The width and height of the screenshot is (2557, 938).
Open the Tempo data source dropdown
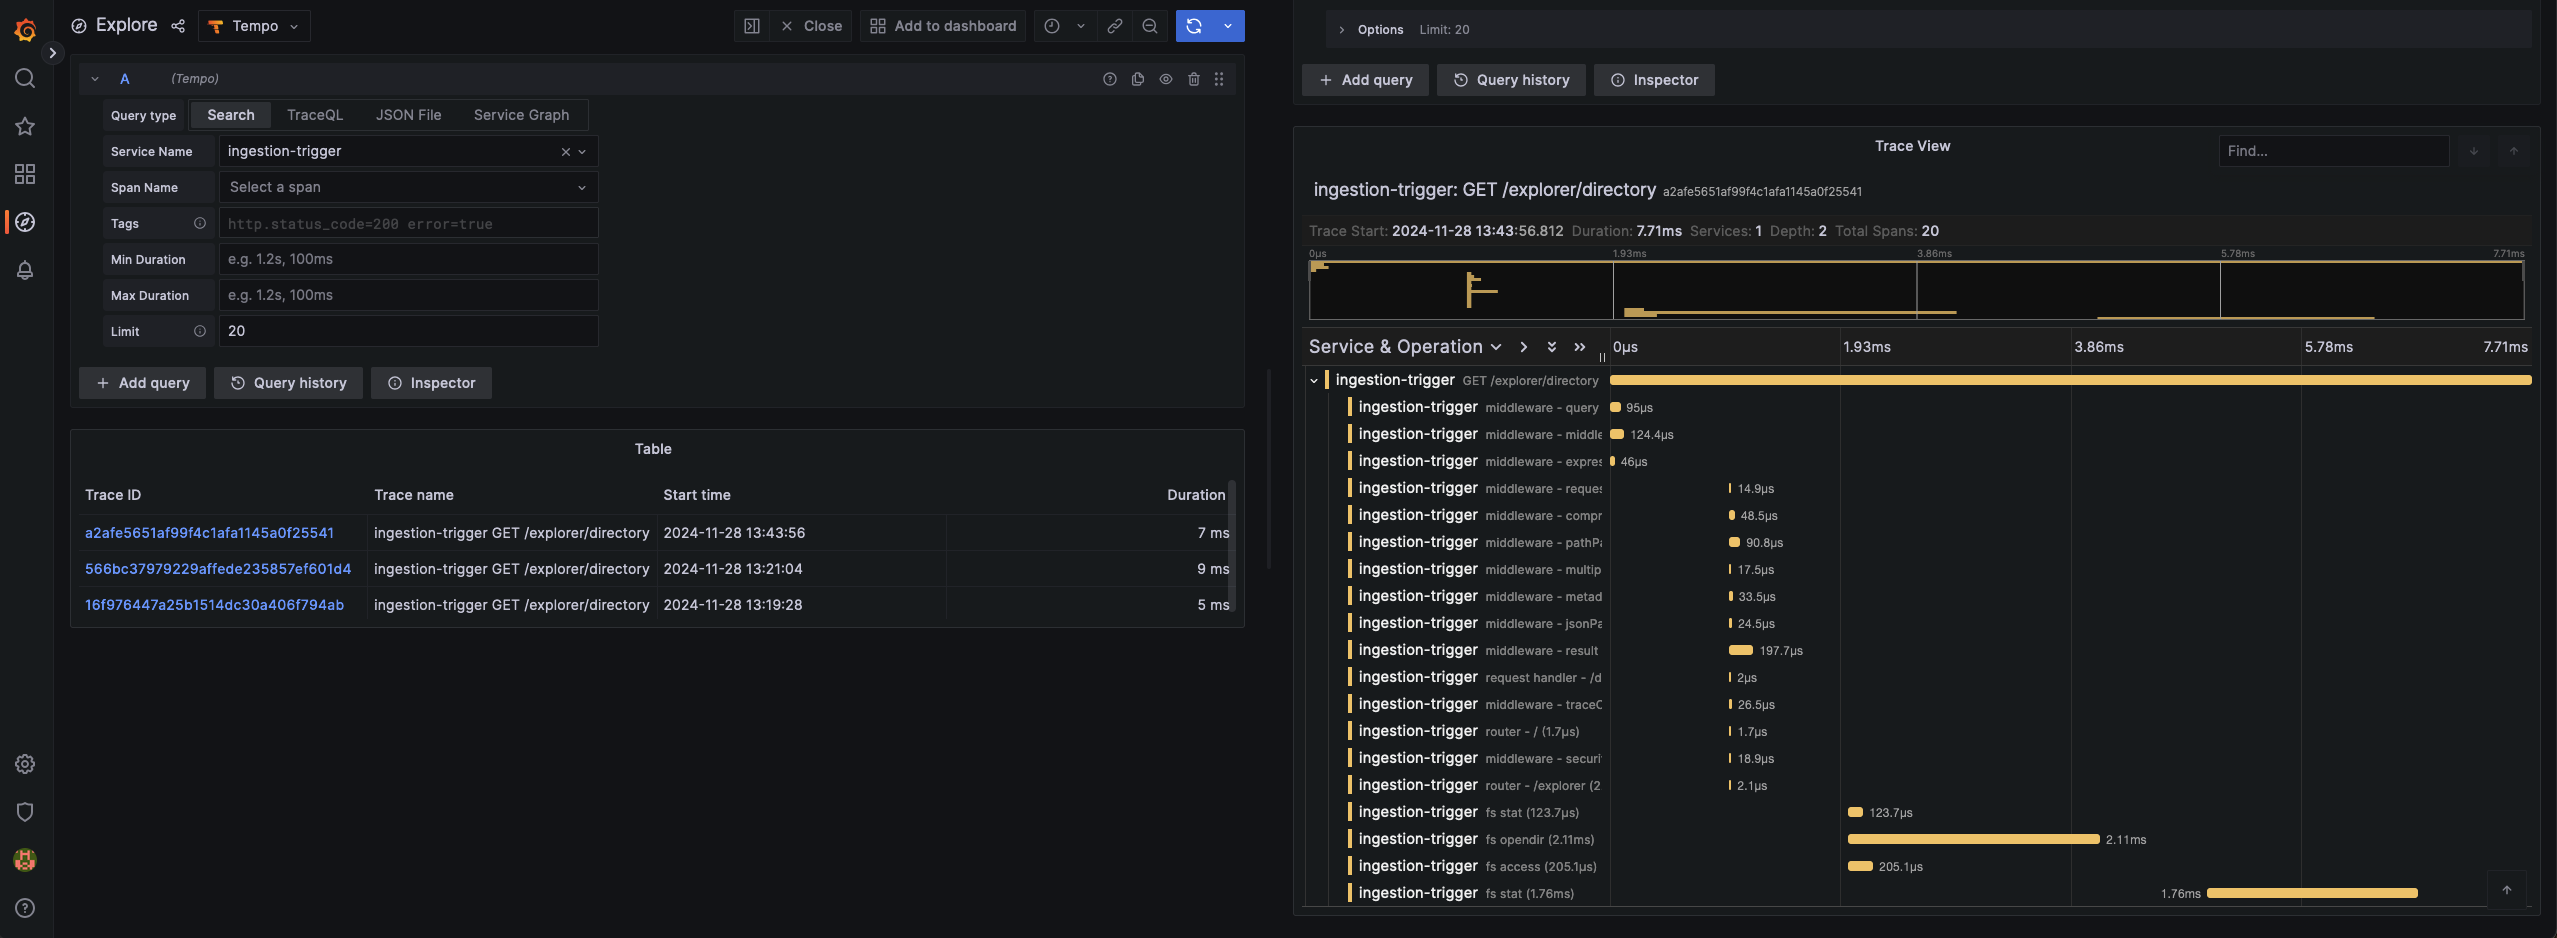point(254,26)
